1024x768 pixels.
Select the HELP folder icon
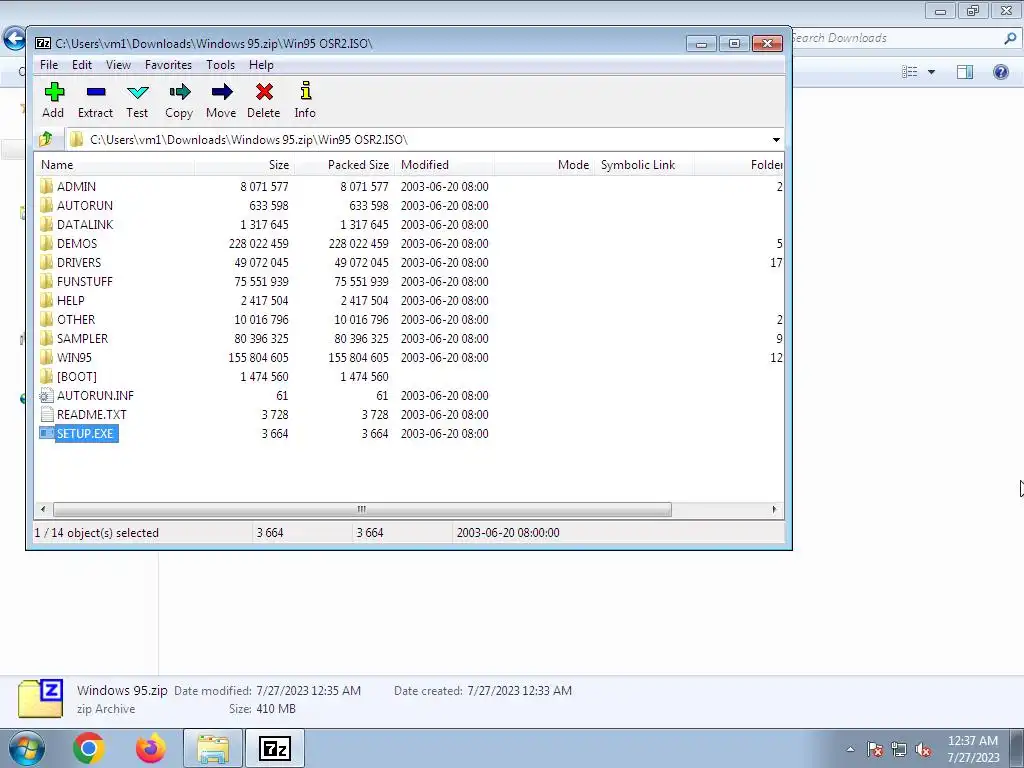tap(46, 300)
